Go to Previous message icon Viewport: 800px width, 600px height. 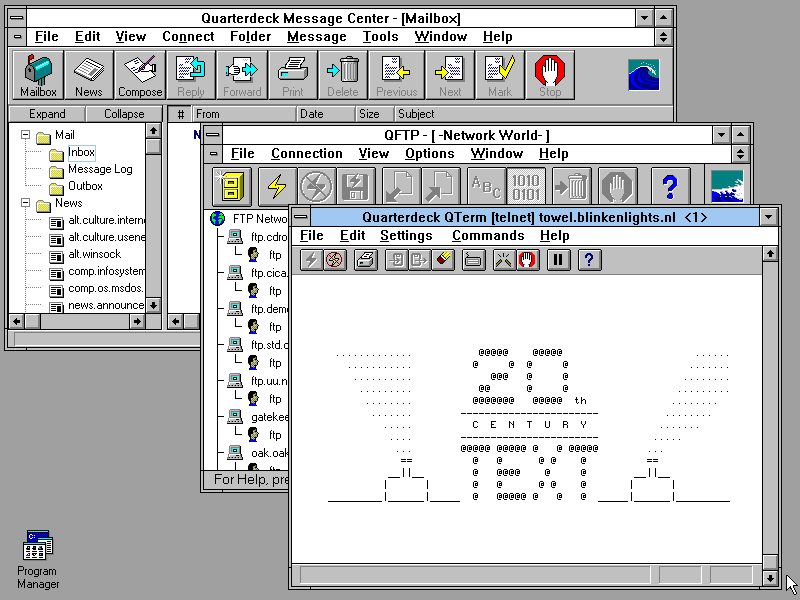pyautogui.click(x=396, y=75)
